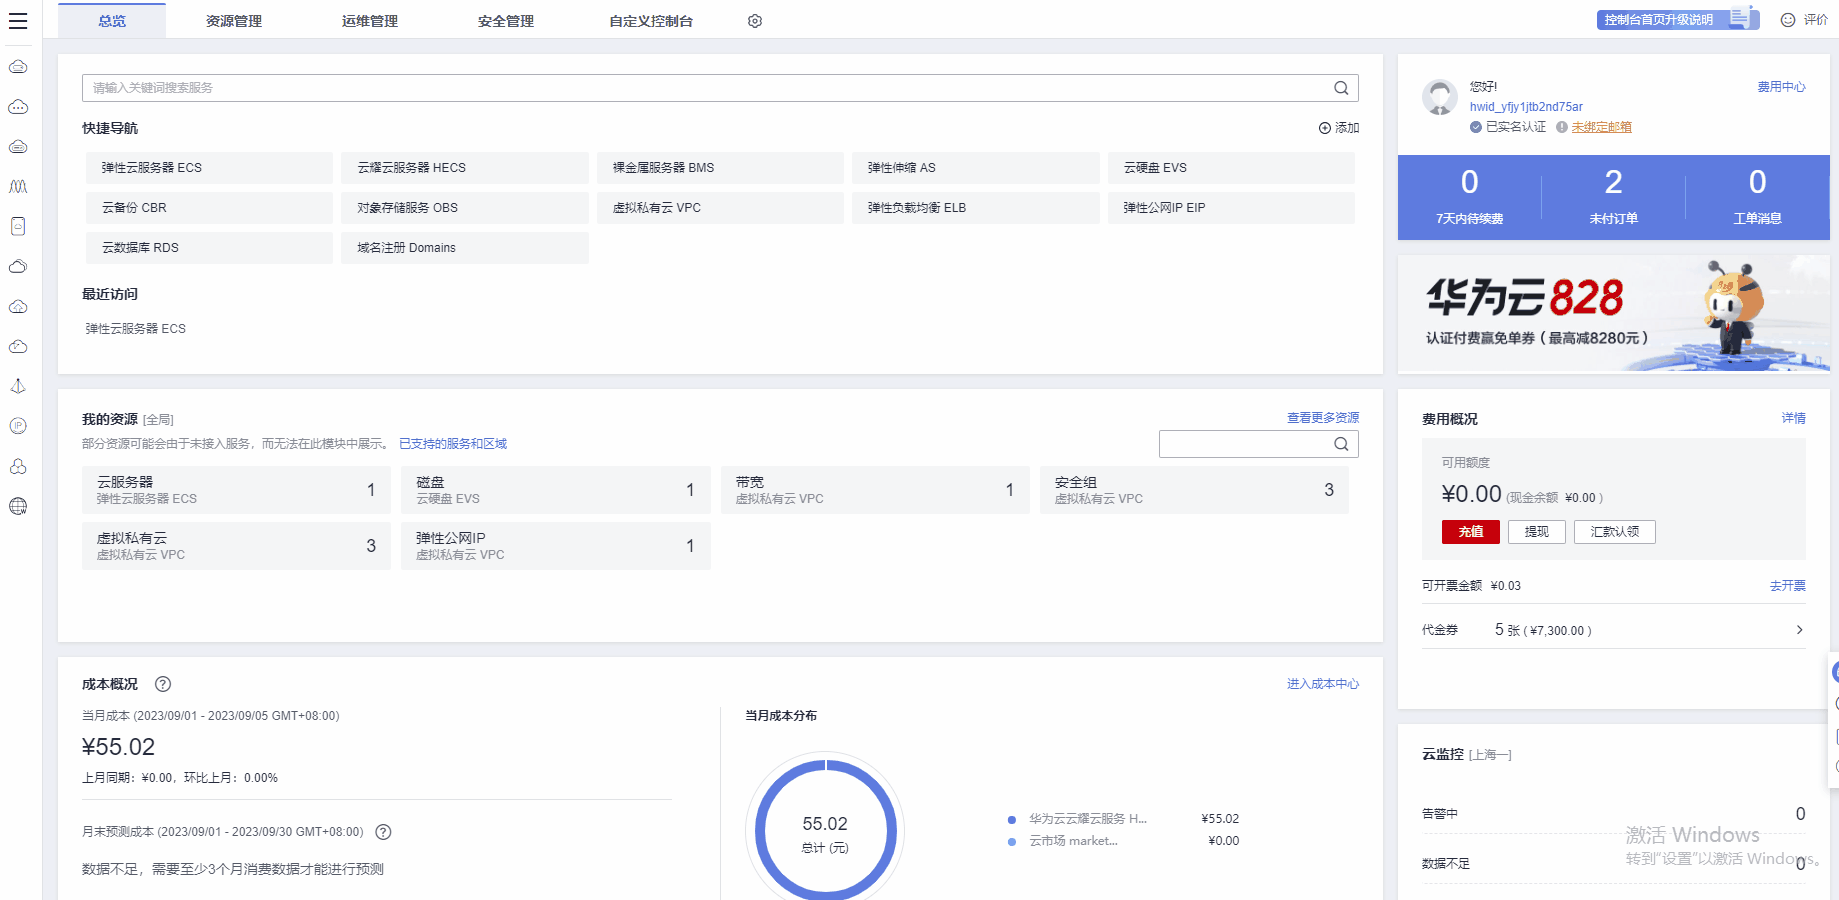Open quick nav 虚拟私有云 VPC
Viewport: 1839px width, 900px height.
[x=720, y=208]
